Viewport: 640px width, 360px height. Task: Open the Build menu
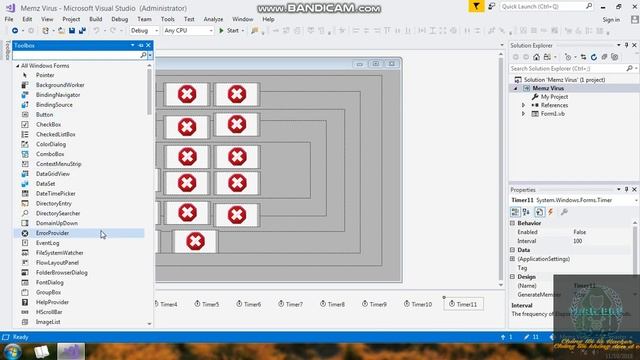point(96,19)
